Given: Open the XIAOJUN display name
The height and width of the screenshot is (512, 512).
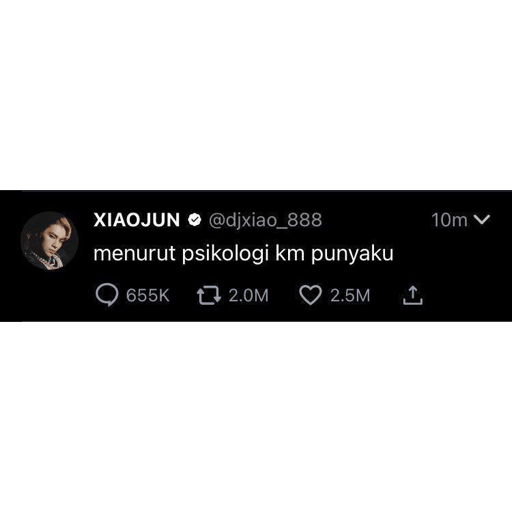Looking at the screenshot, I should point(137,220).
